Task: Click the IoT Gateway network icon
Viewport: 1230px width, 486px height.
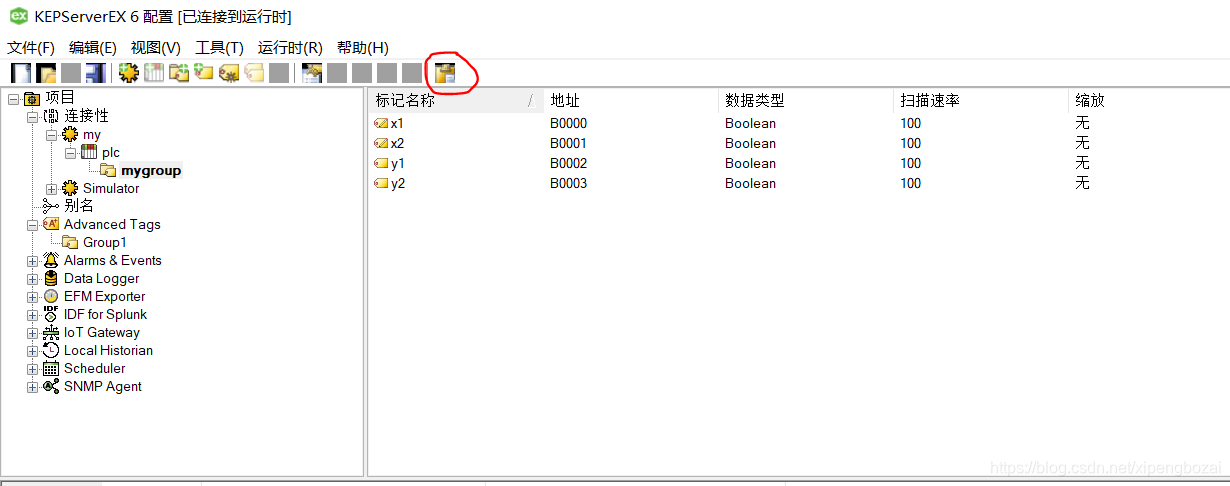Action: pyautogui.click(x=51, y=332)
